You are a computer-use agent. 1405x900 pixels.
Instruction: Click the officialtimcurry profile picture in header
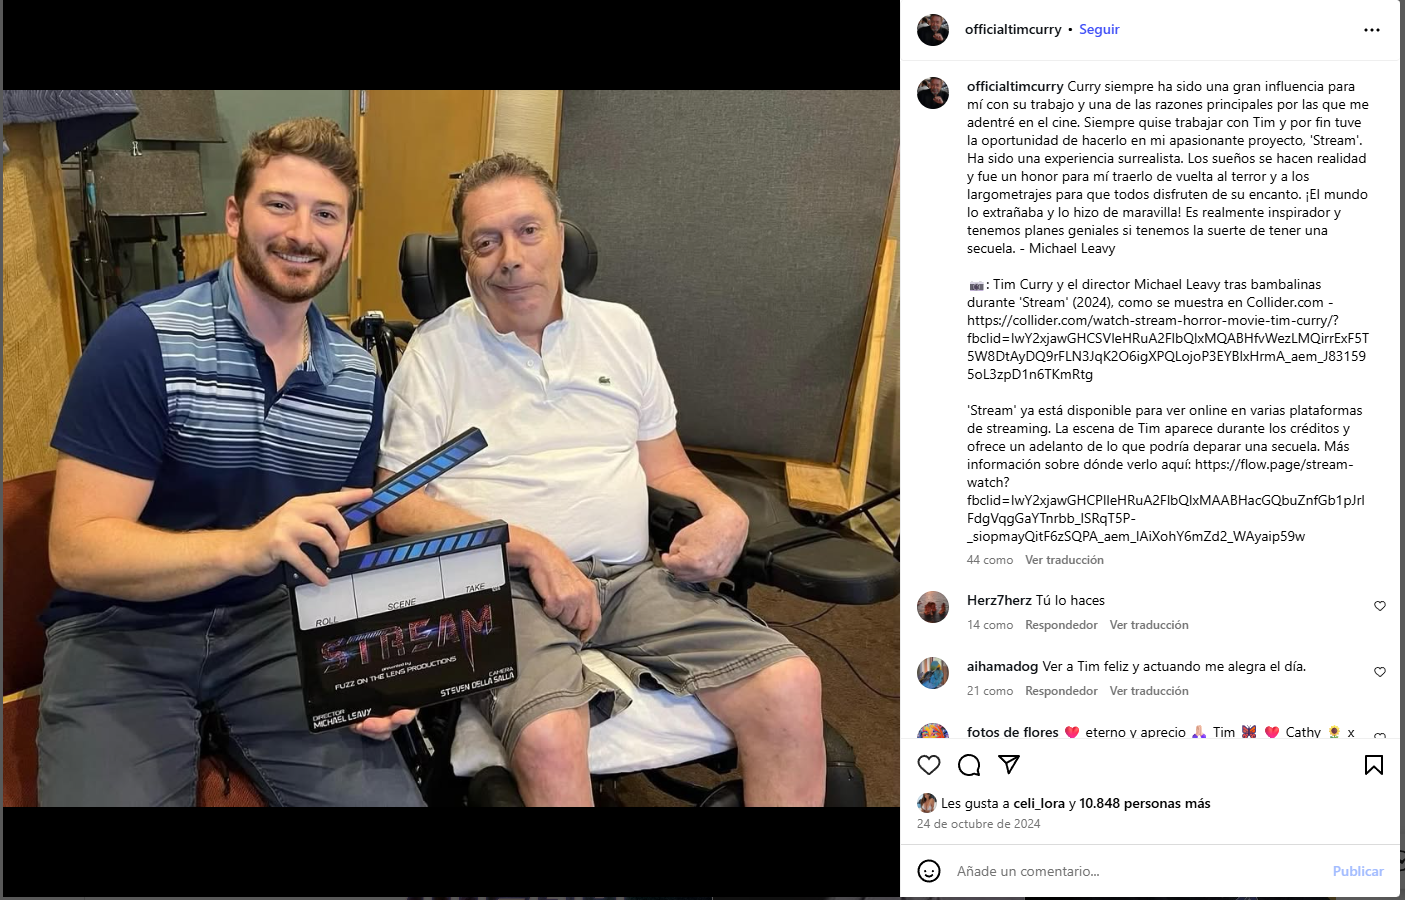[x=933, y=30]
